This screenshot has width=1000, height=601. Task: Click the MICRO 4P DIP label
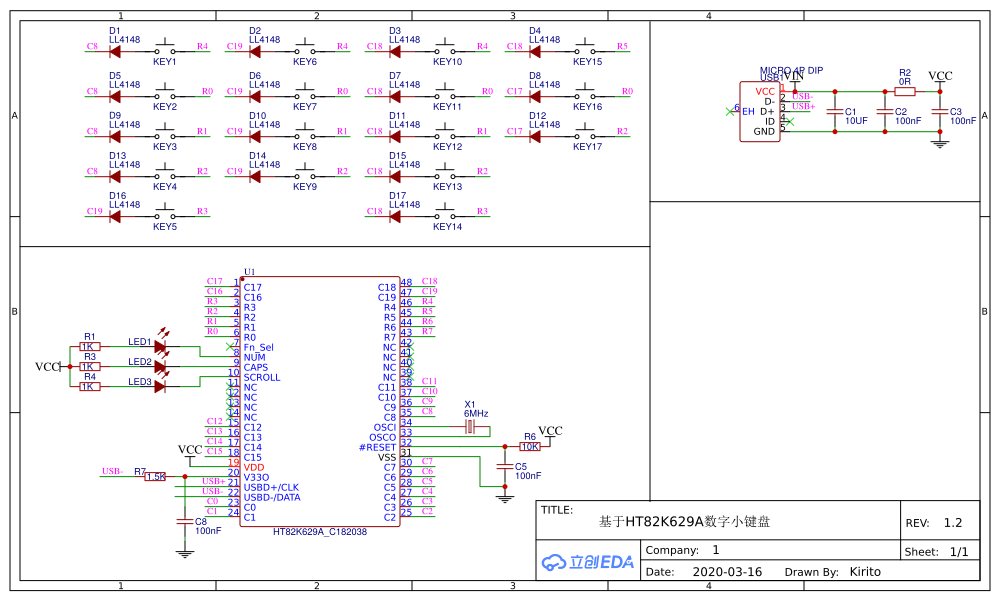tap(791, 70)
